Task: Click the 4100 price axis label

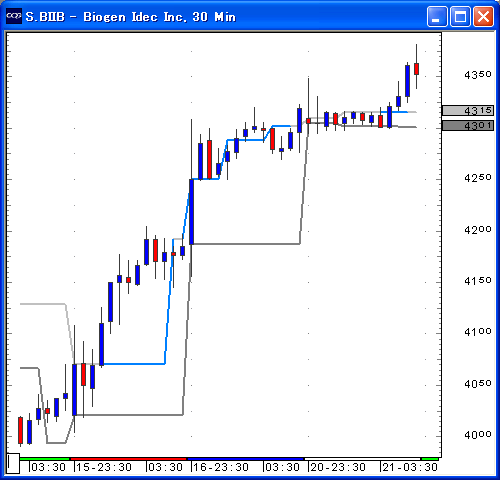Action: pyautogui.click(x=478, y=332)
